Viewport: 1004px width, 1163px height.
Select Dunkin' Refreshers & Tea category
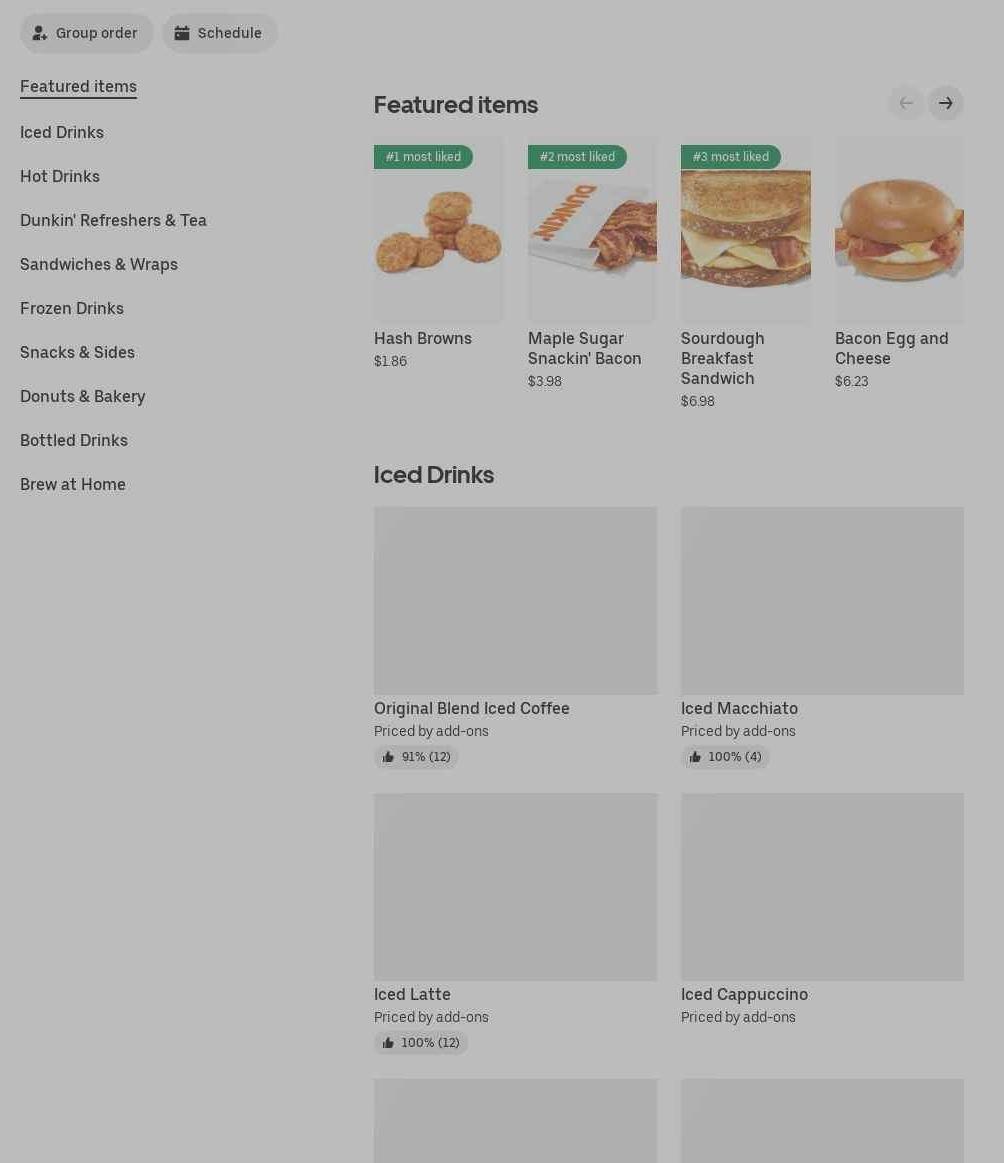point(113,220)
